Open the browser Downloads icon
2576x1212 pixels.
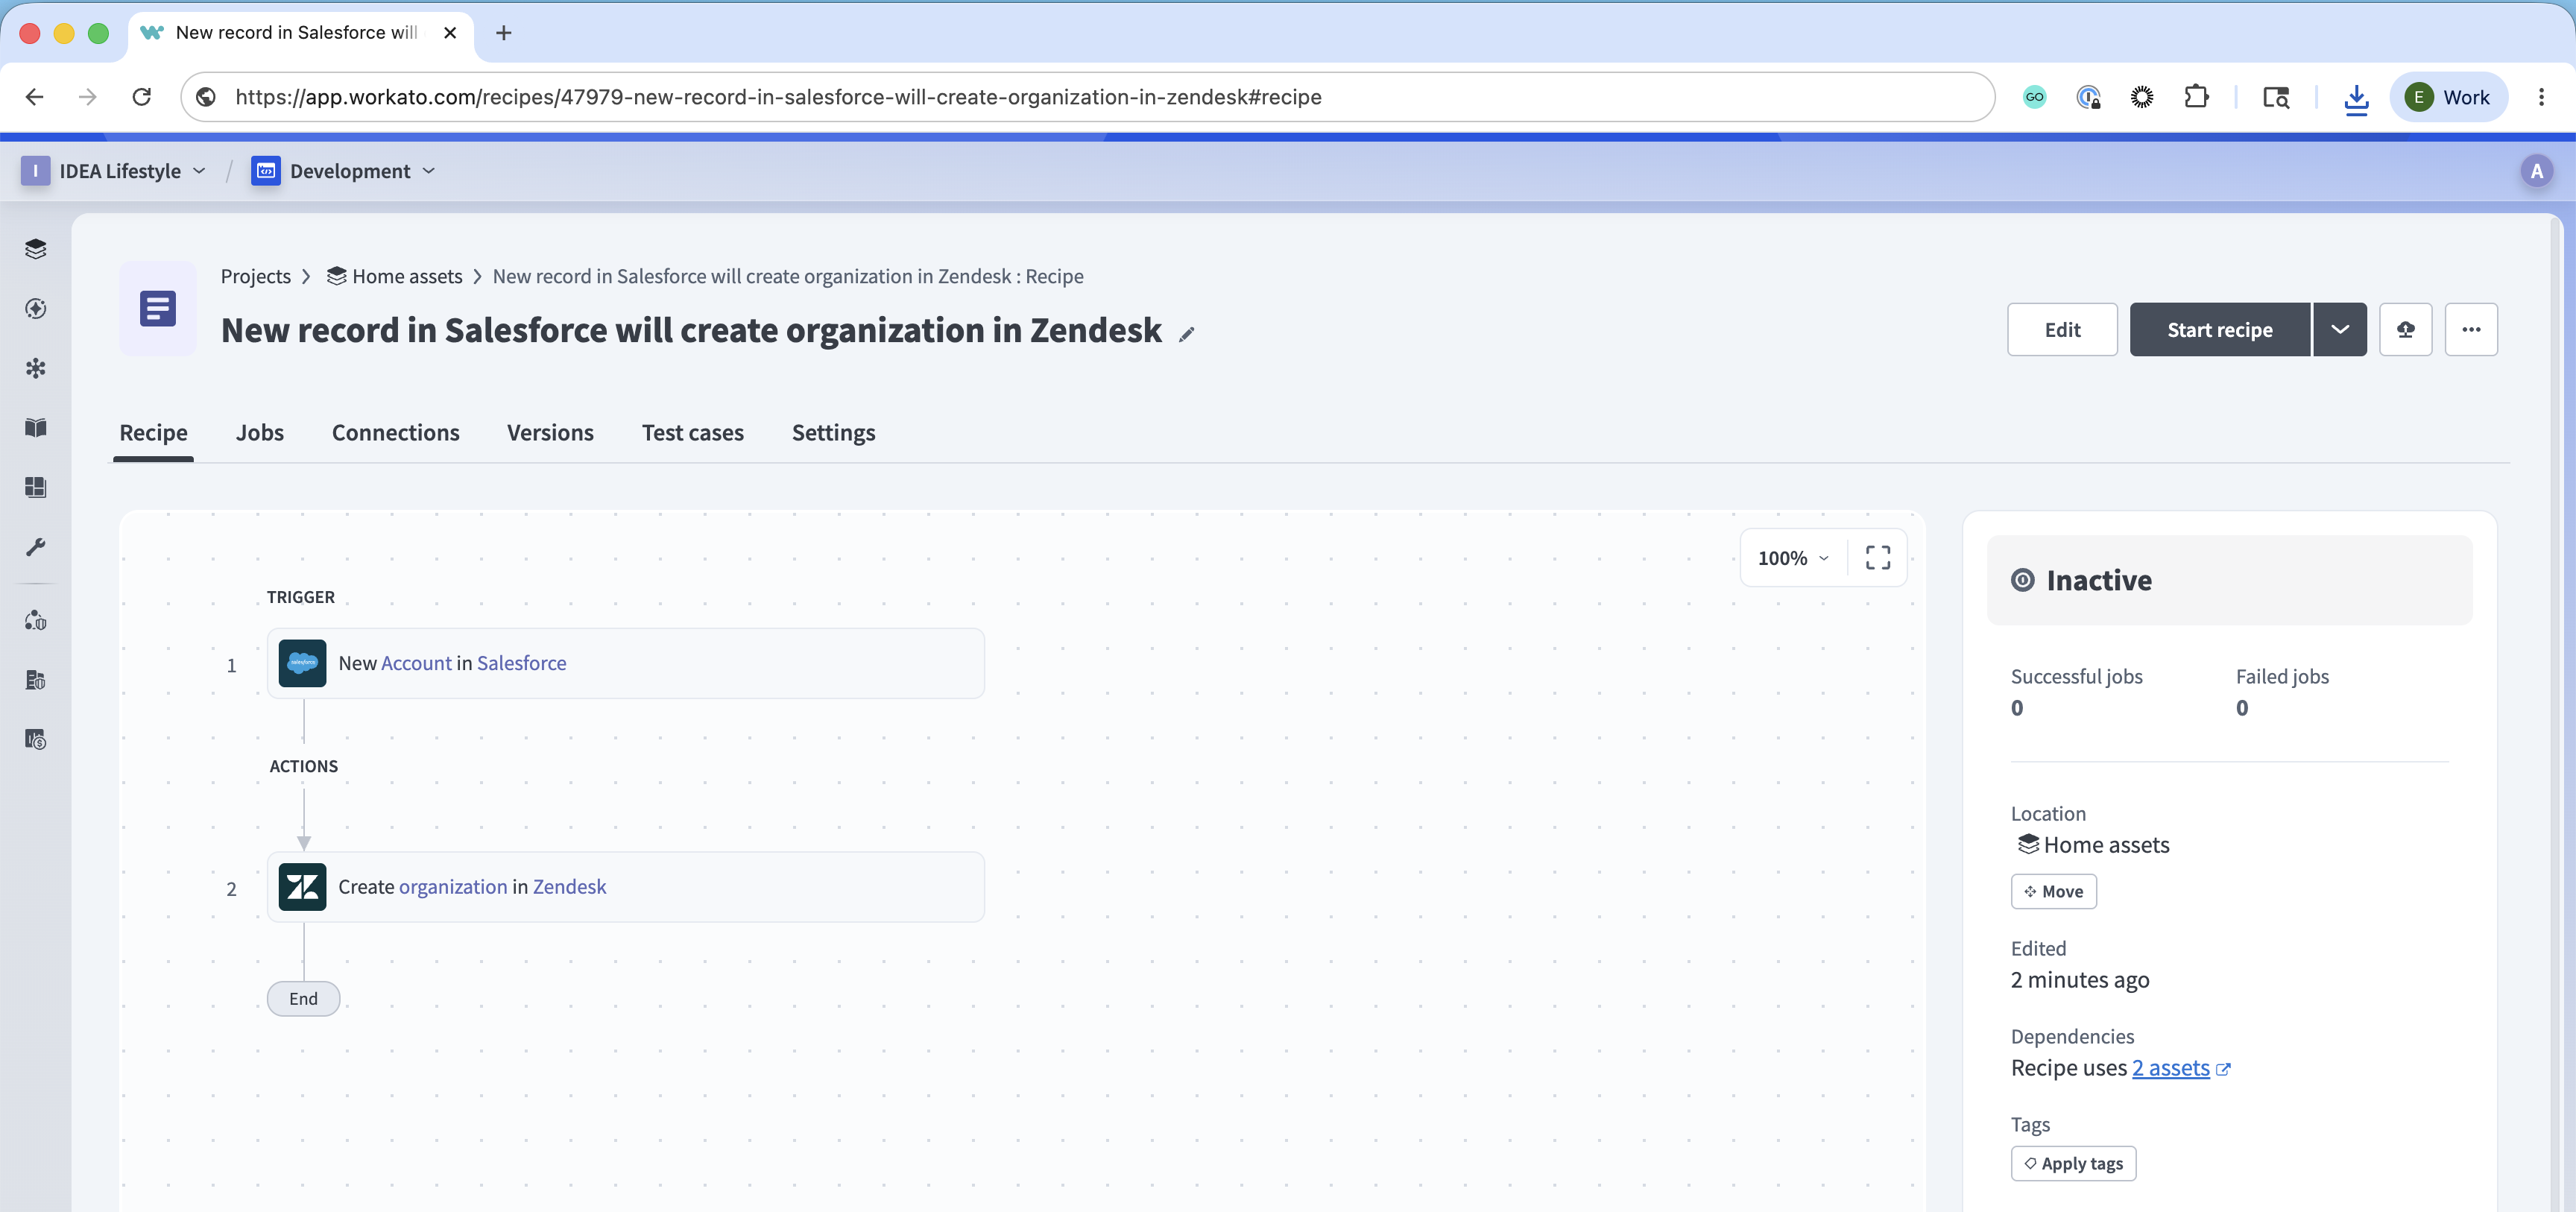2356,98
